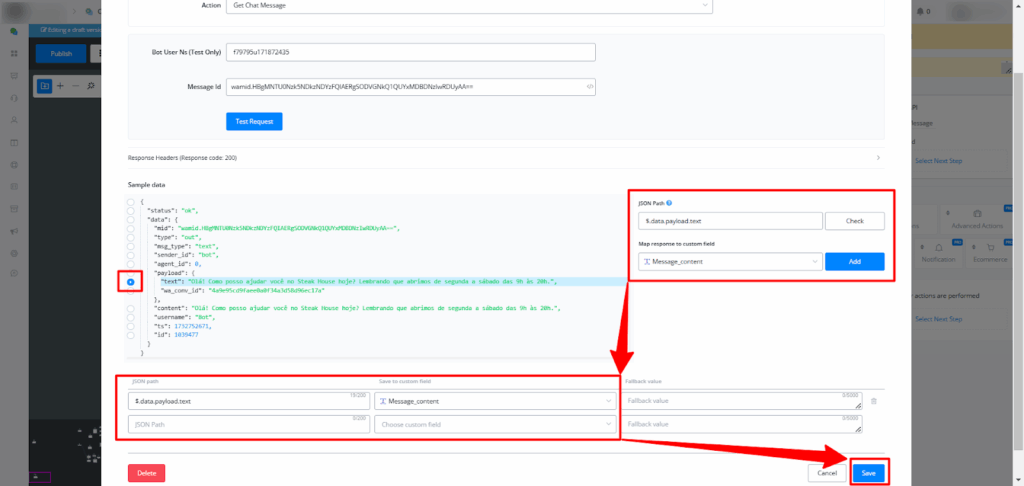Image resolution: width=1024 pixels, height=486 pixels.
Task: Open the Action dropdown showing Get Chat Message
Action: click(x=468, y=5)
